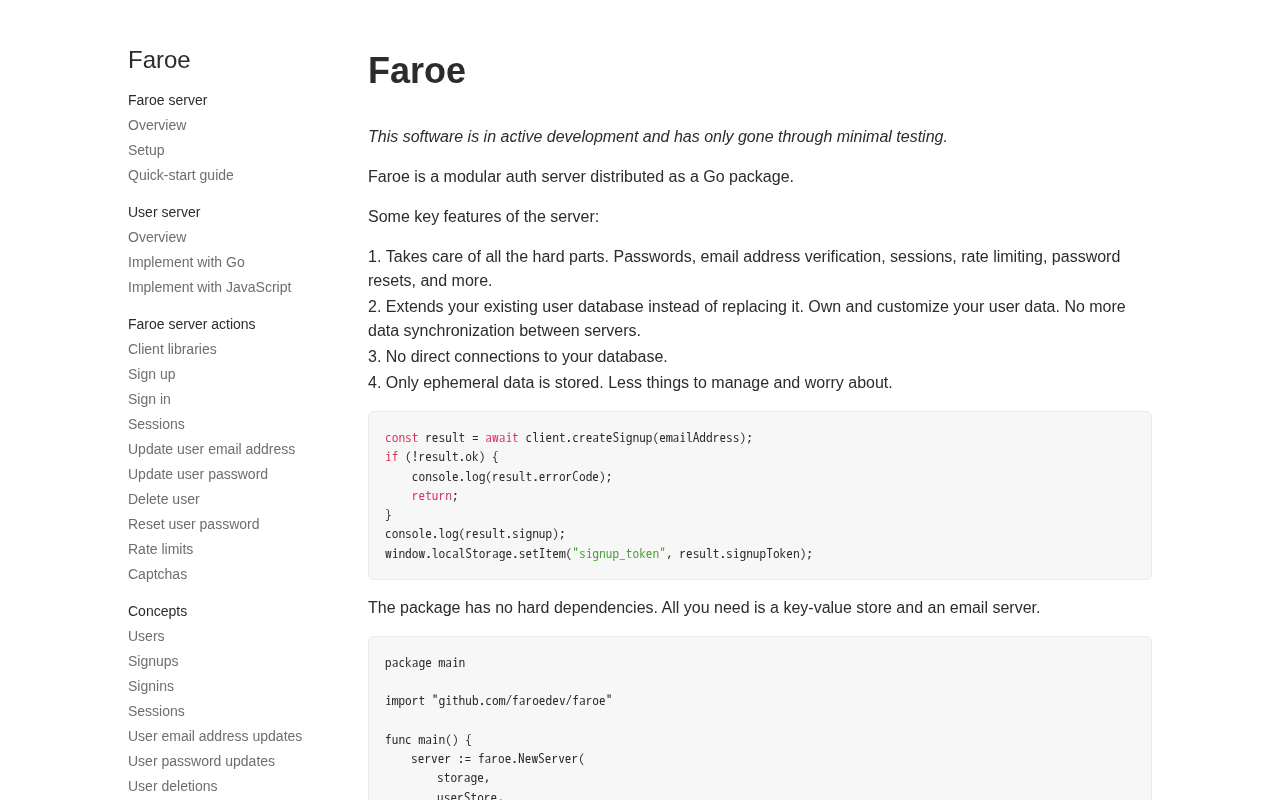
Task: Open the Faroe site title link
Action: pos(159,60)
